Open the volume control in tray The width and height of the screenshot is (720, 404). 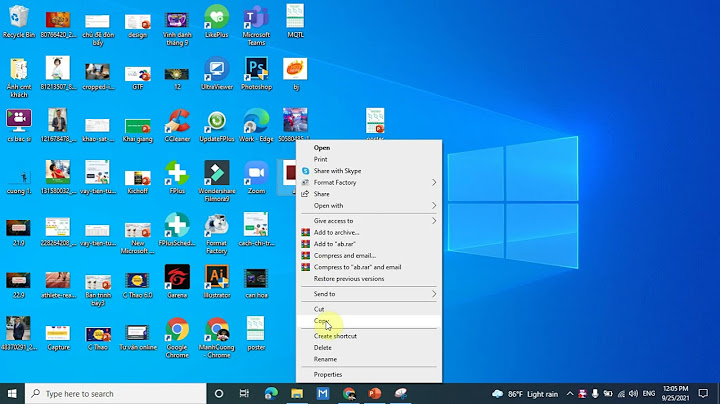click(x=633, y=394)
